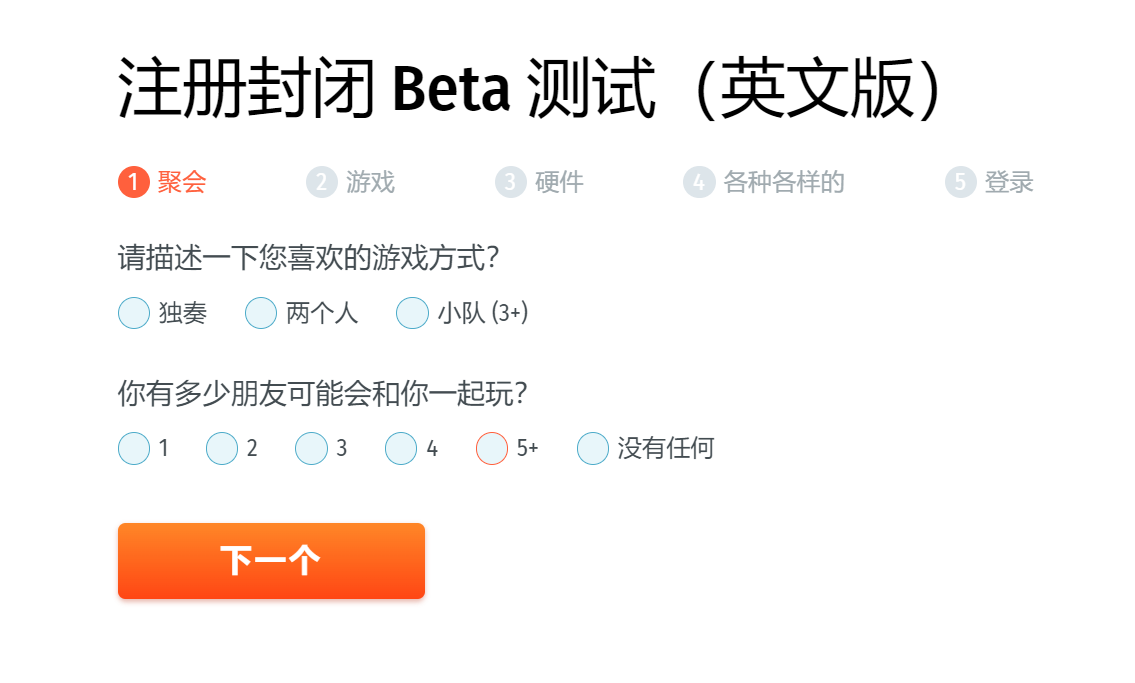Select the 没有任何 radio option
The image size is (1135, 683).
click(x=592, y=448)
